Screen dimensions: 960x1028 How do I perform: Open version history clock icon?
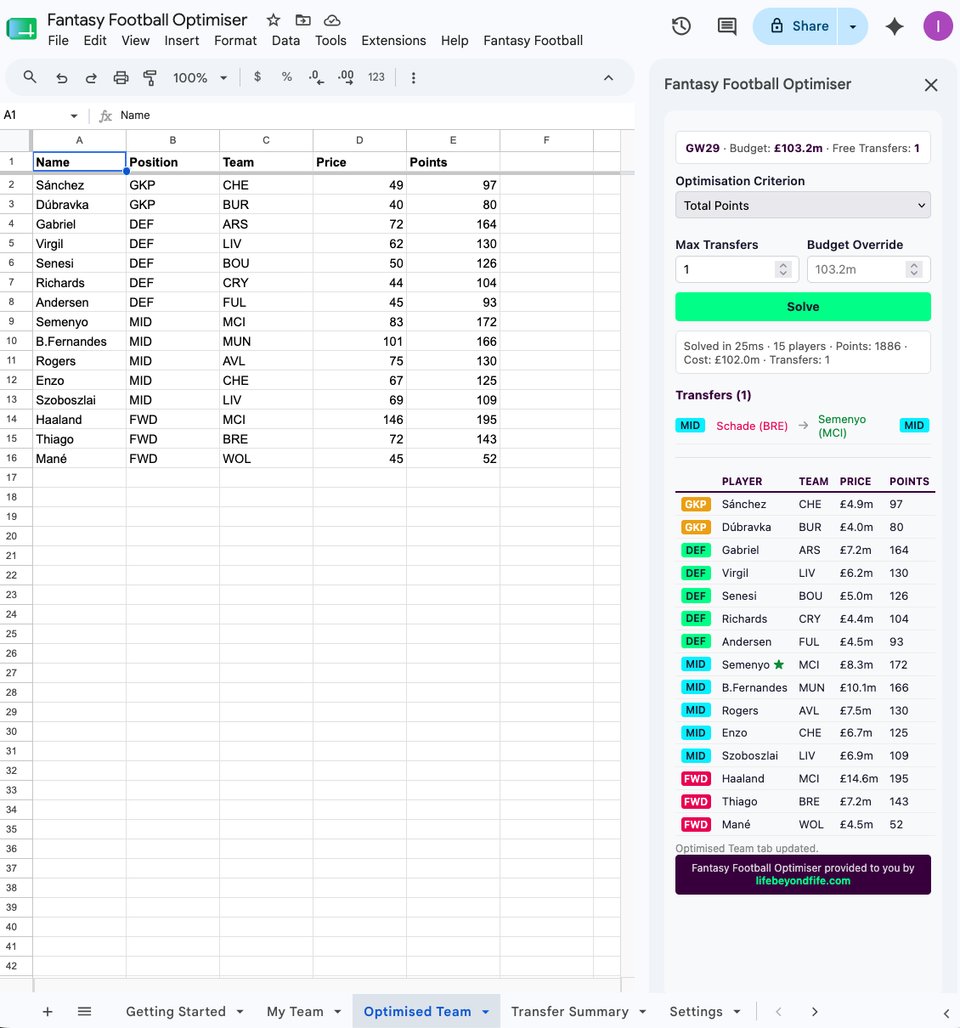(x=681, y=26)
